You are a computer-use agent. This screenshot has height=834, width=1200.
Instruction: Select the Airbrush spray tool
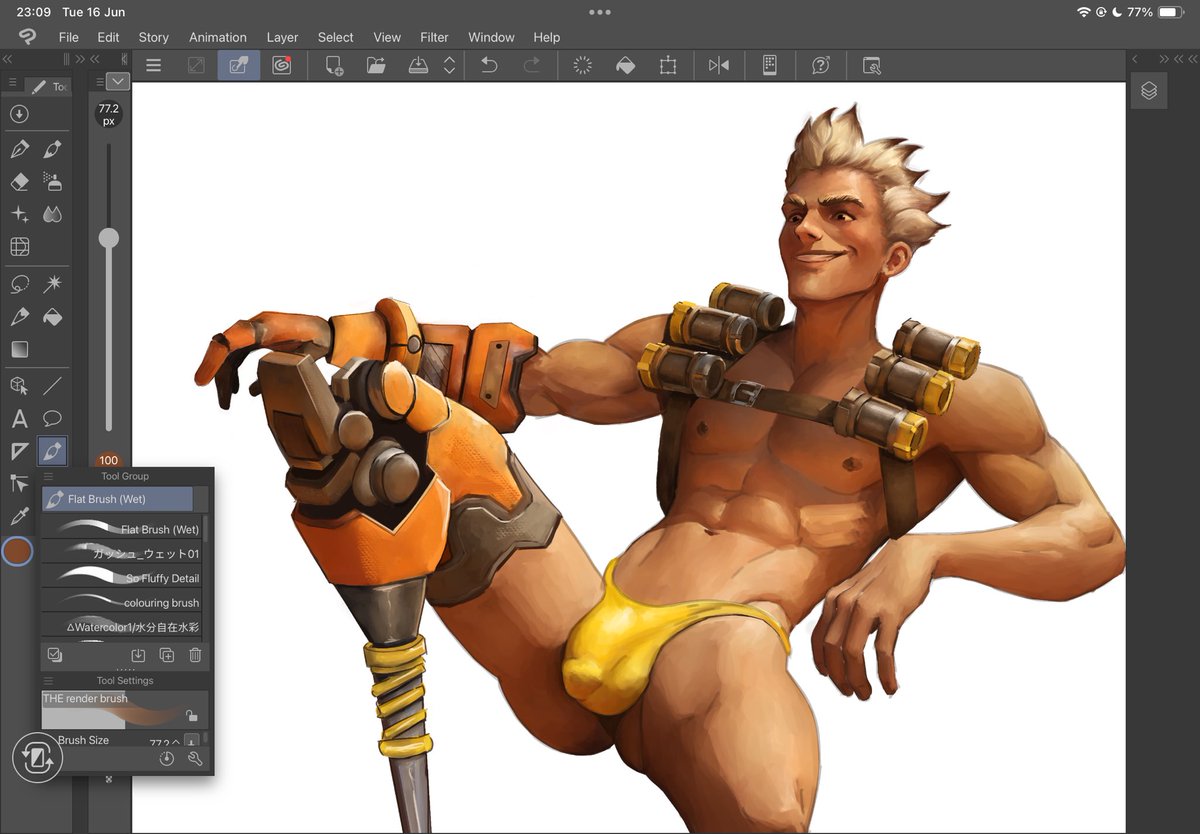[x=53, y=182]
